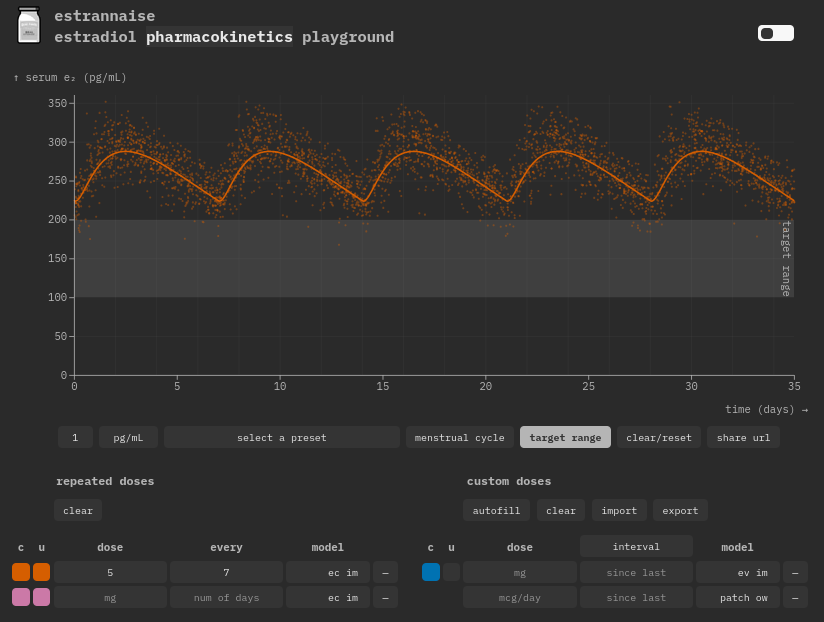Open the model dropdown for the 5 mg repeated dose
Viewport: 824px width, 622px height.
328,572
